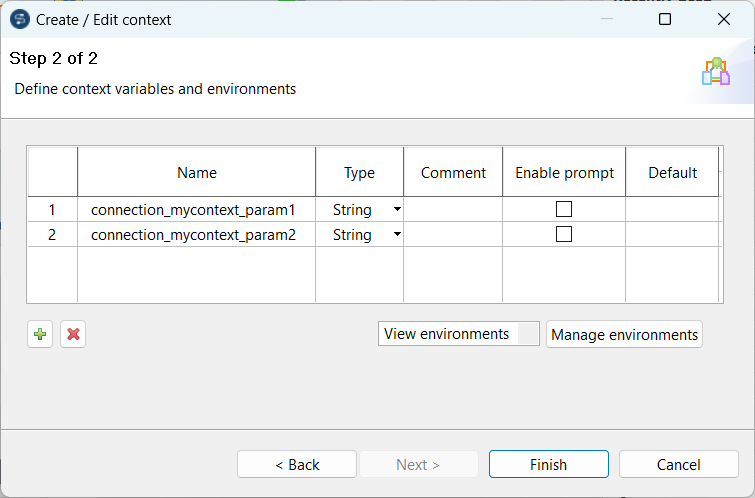Maximize the Create / Edit context window
Screen dimensions: 755x498
pos(665,19)
